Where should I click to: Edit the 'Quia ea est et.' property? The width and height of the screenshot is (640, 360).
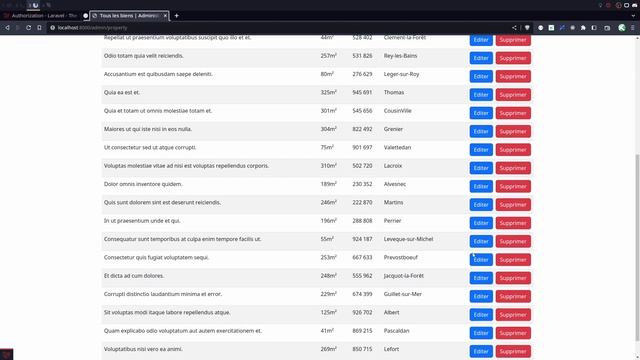coord(481,95)
